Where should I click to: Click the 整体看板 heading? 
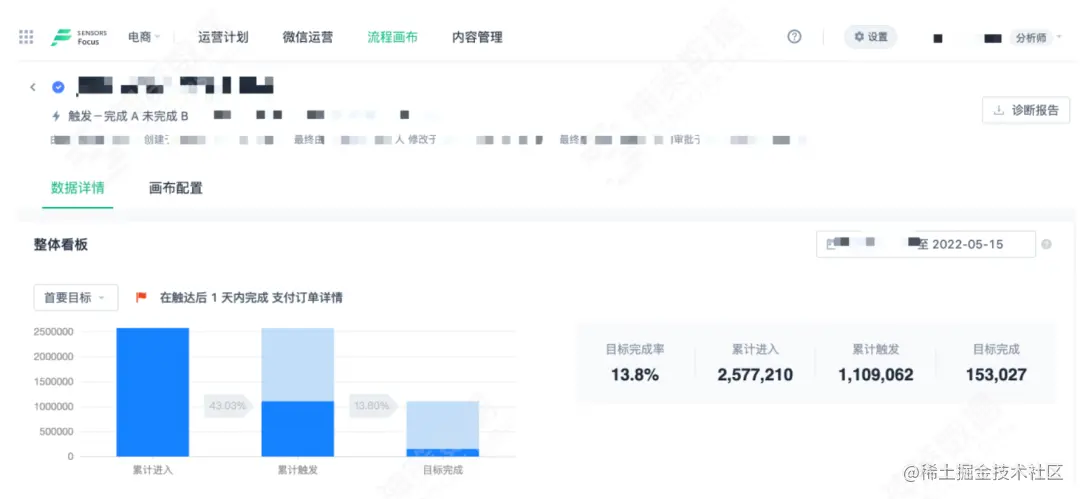pyautogui.click(x=61, y=245)
